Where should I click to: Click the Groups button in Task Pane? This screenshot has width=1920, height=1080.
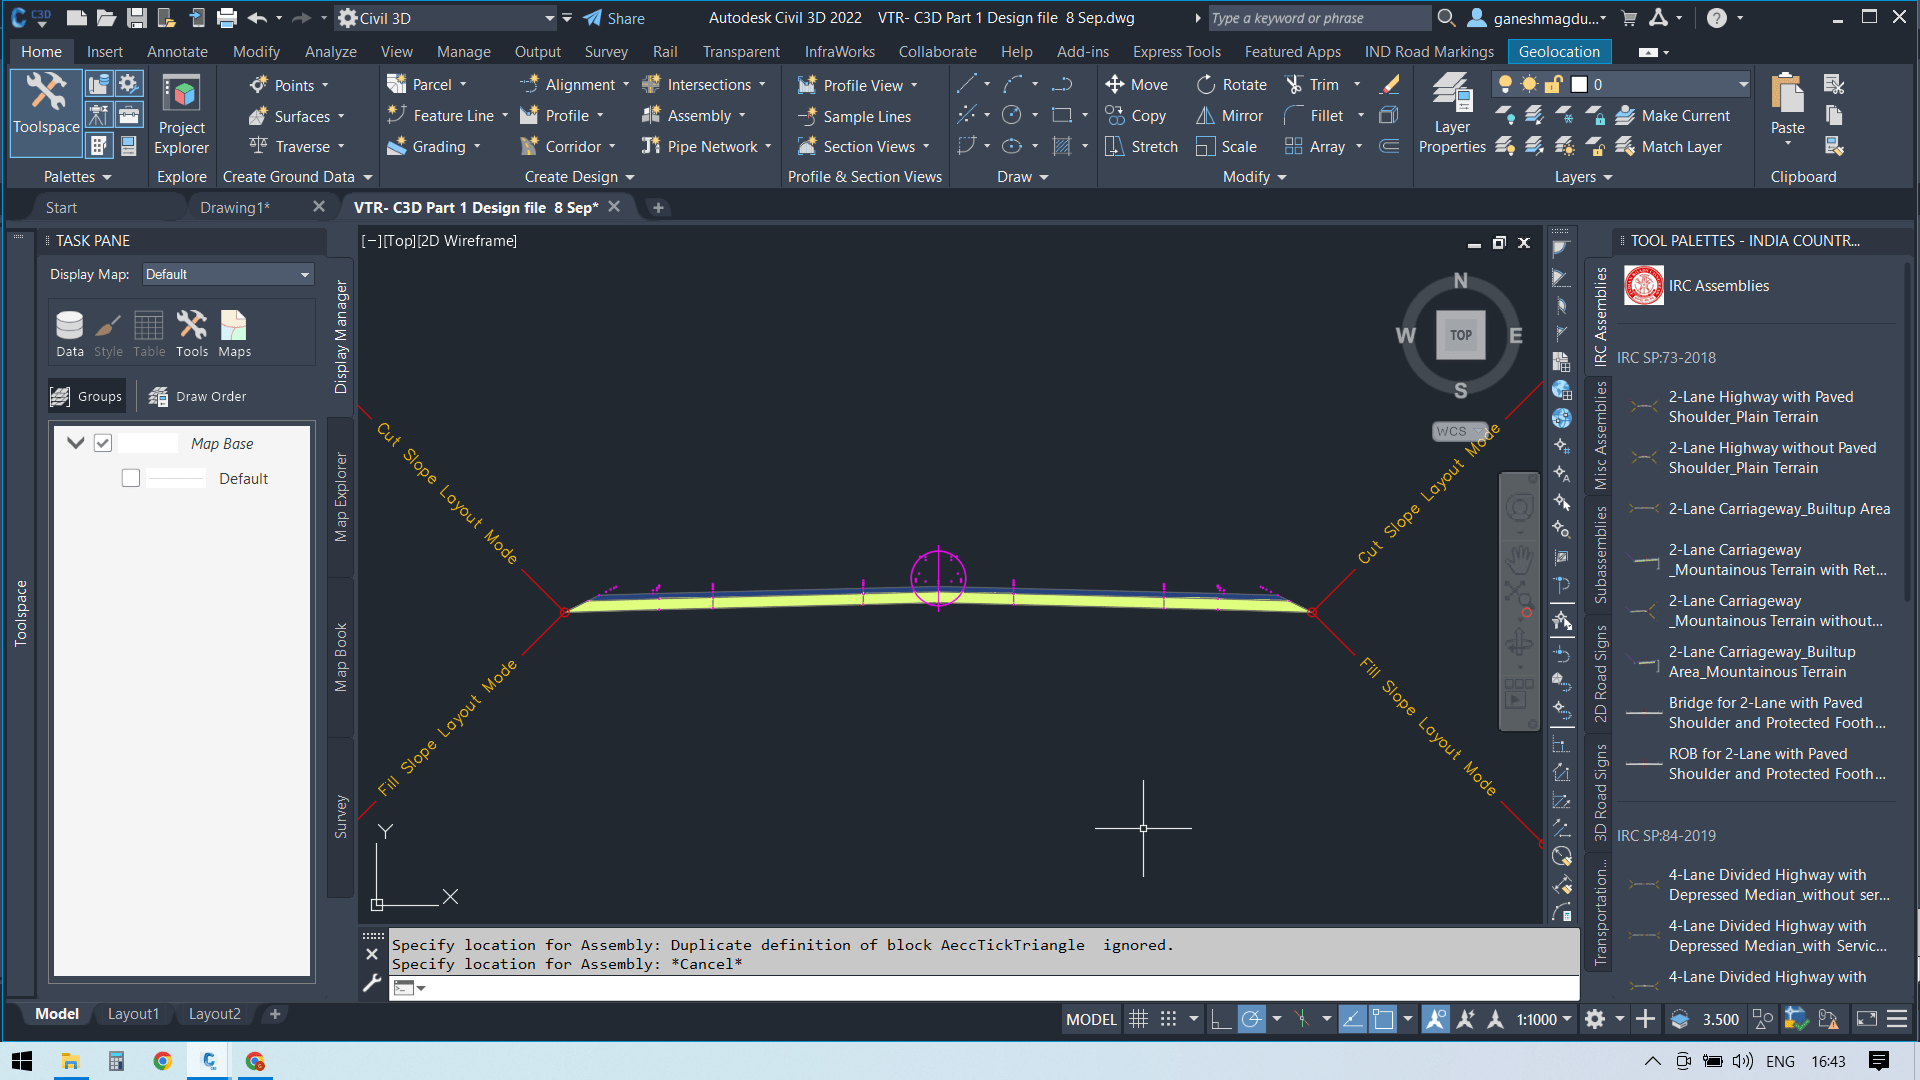click(x=86, y=396)
